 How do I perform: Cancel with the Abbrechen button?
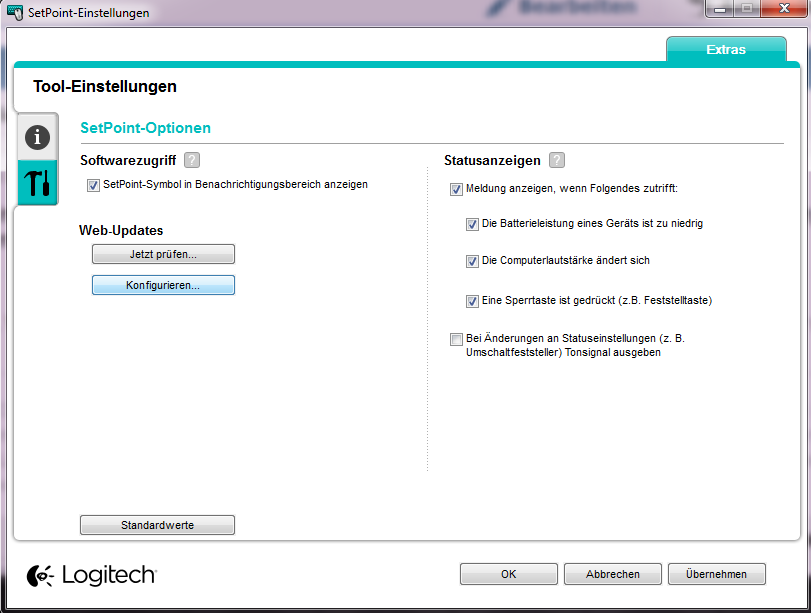point(612,574)
